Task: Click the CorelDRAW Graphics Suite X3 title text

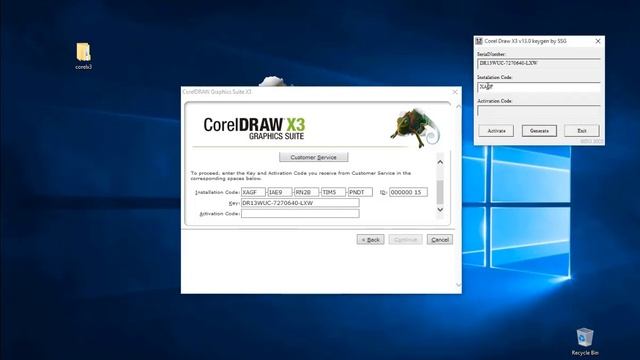Action: point(217,92)
